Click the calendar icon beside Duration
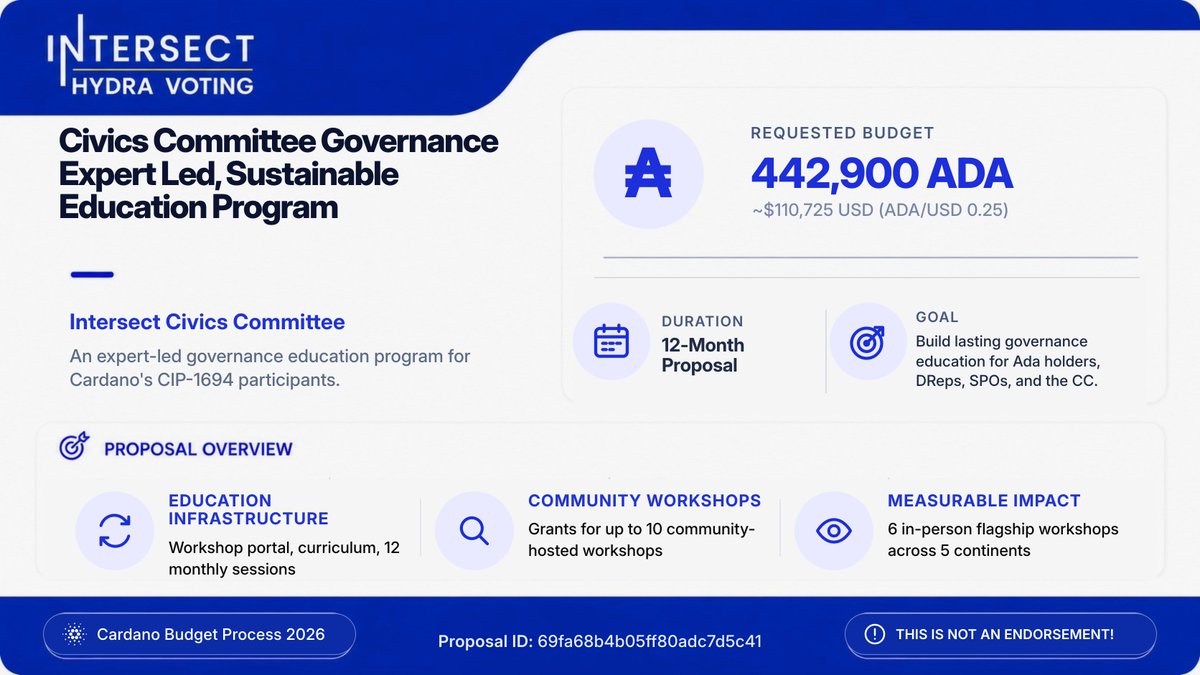Screen dimensions: 1200x675 (611, 341)
